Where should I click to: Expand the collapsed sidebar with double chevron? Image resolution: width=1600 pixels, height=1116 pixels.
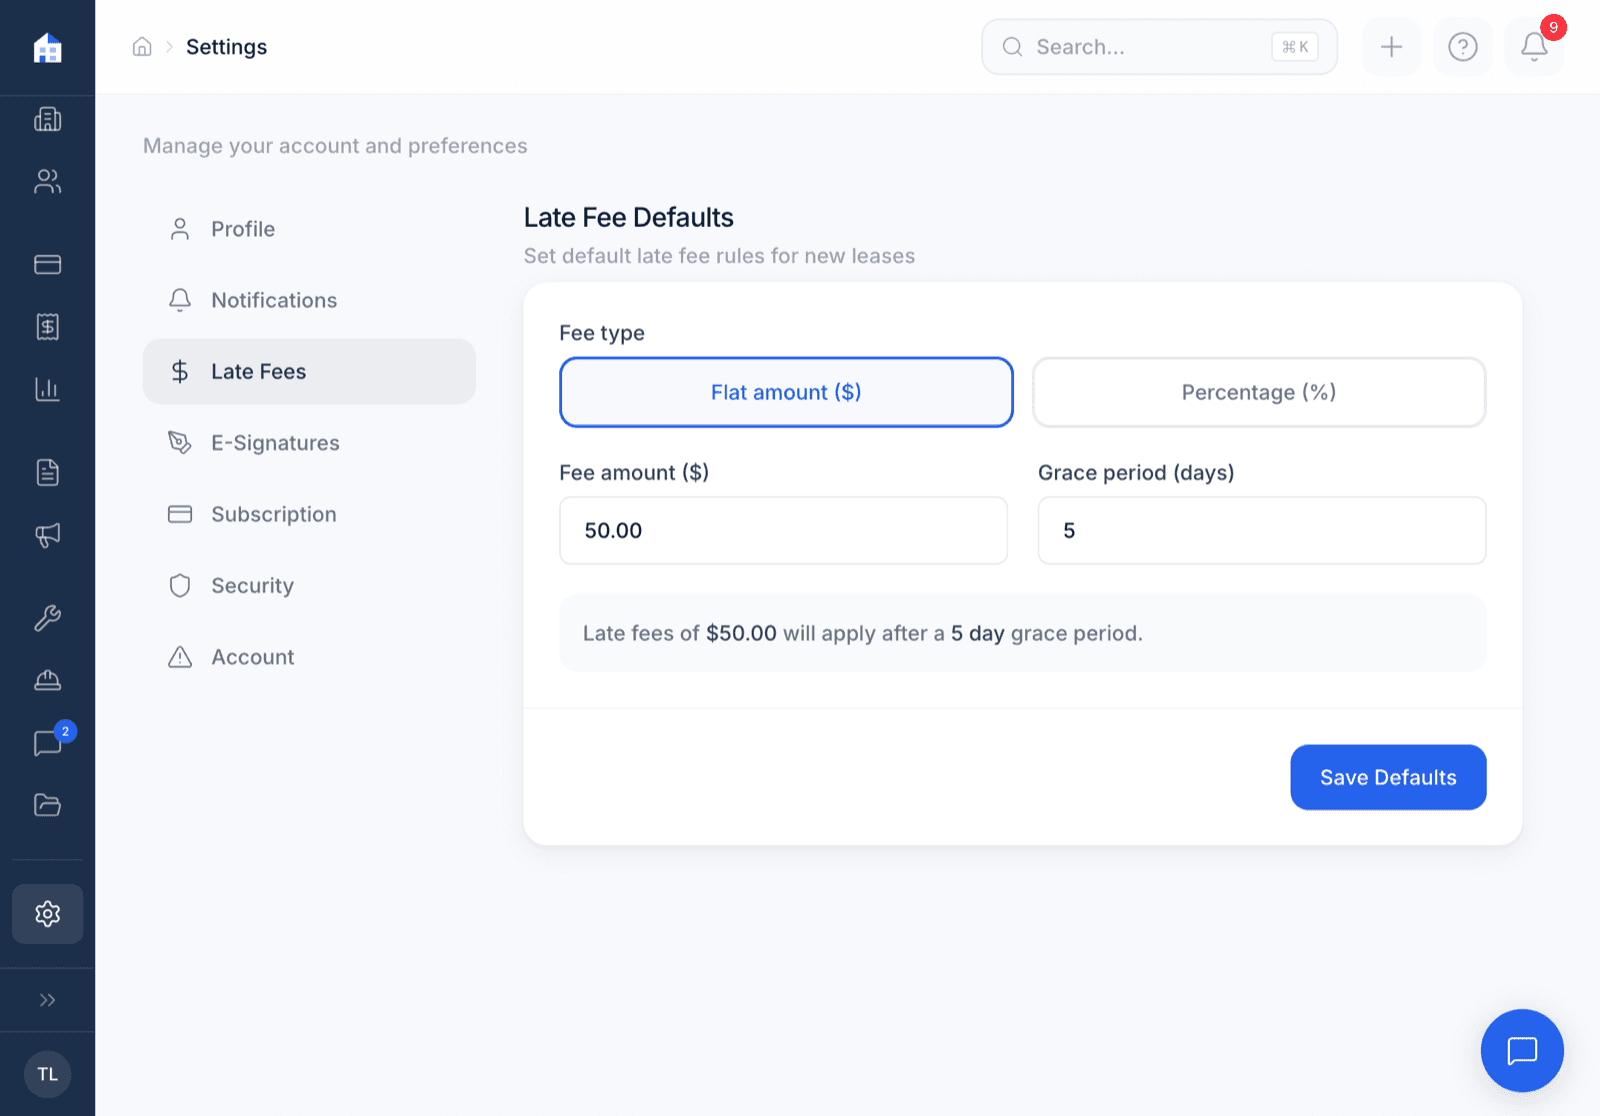pos(47,999)
